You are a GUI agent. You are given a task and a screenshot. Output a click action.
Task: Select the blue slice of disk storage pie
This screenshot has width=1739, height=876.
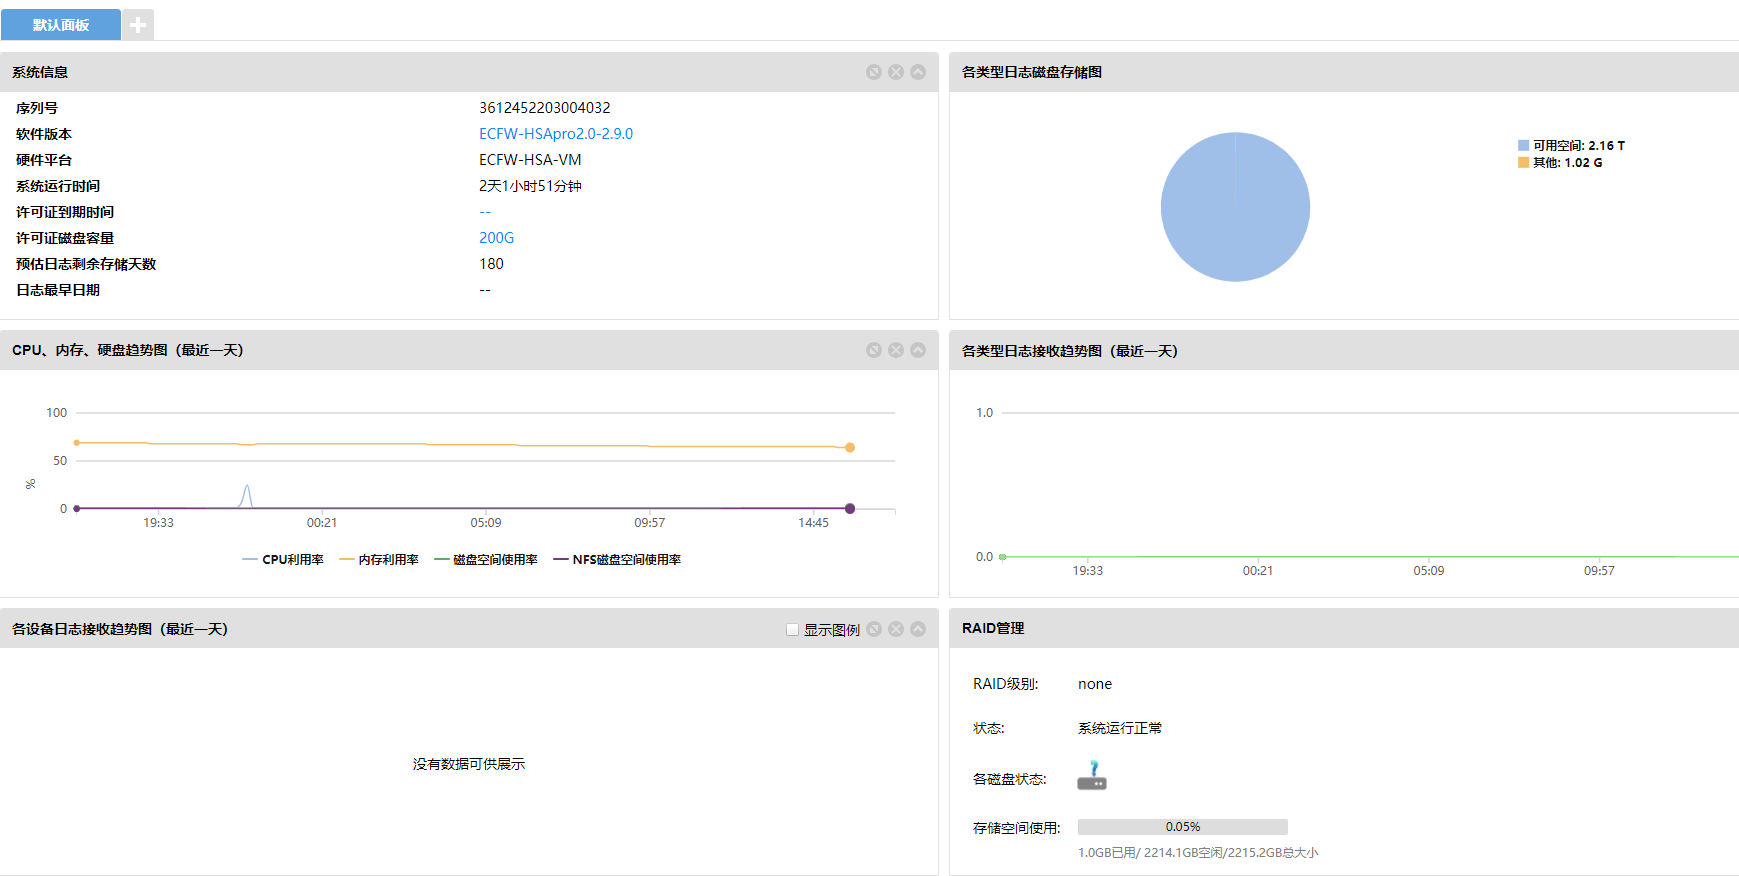pyautogui.click(x=1235, y=207)
